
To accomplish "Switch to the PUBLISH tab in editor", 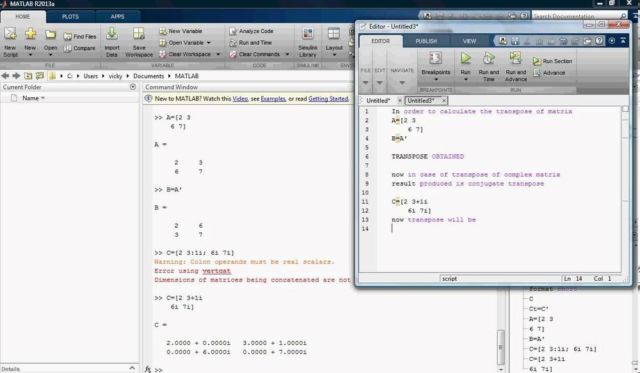I will pos(426,41).
